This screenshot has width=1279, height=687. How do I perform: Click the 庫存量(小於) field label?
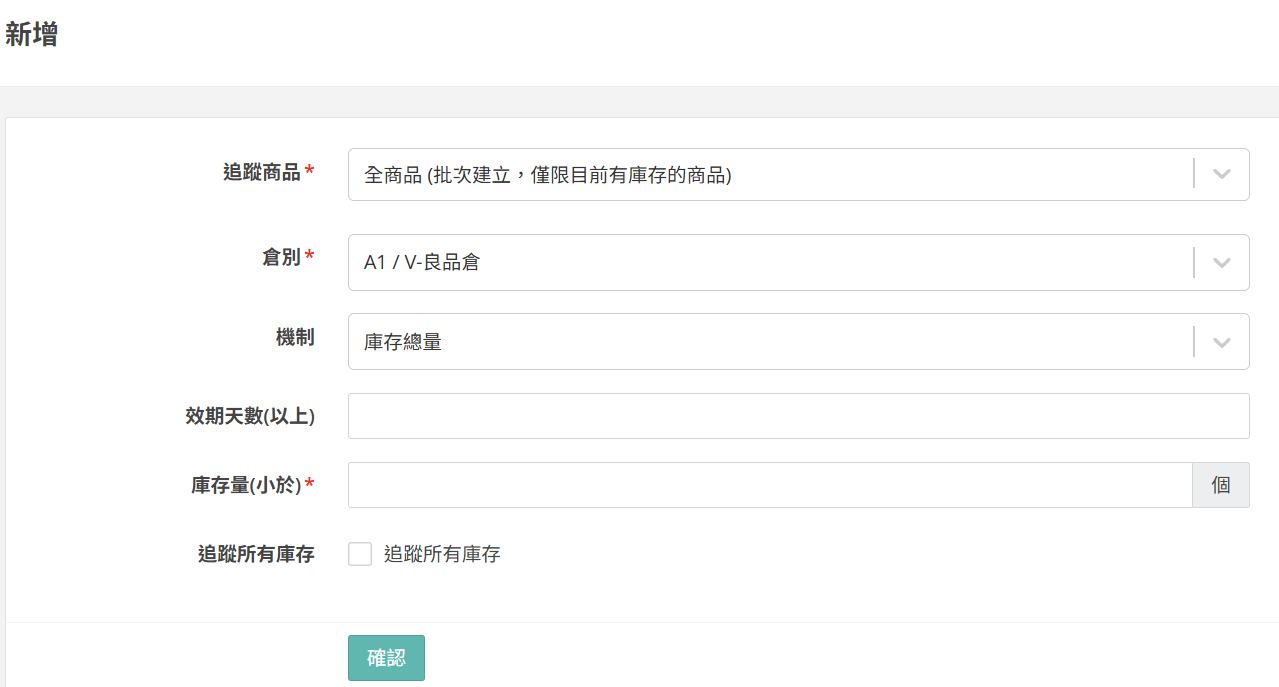(x=246, y=485)
